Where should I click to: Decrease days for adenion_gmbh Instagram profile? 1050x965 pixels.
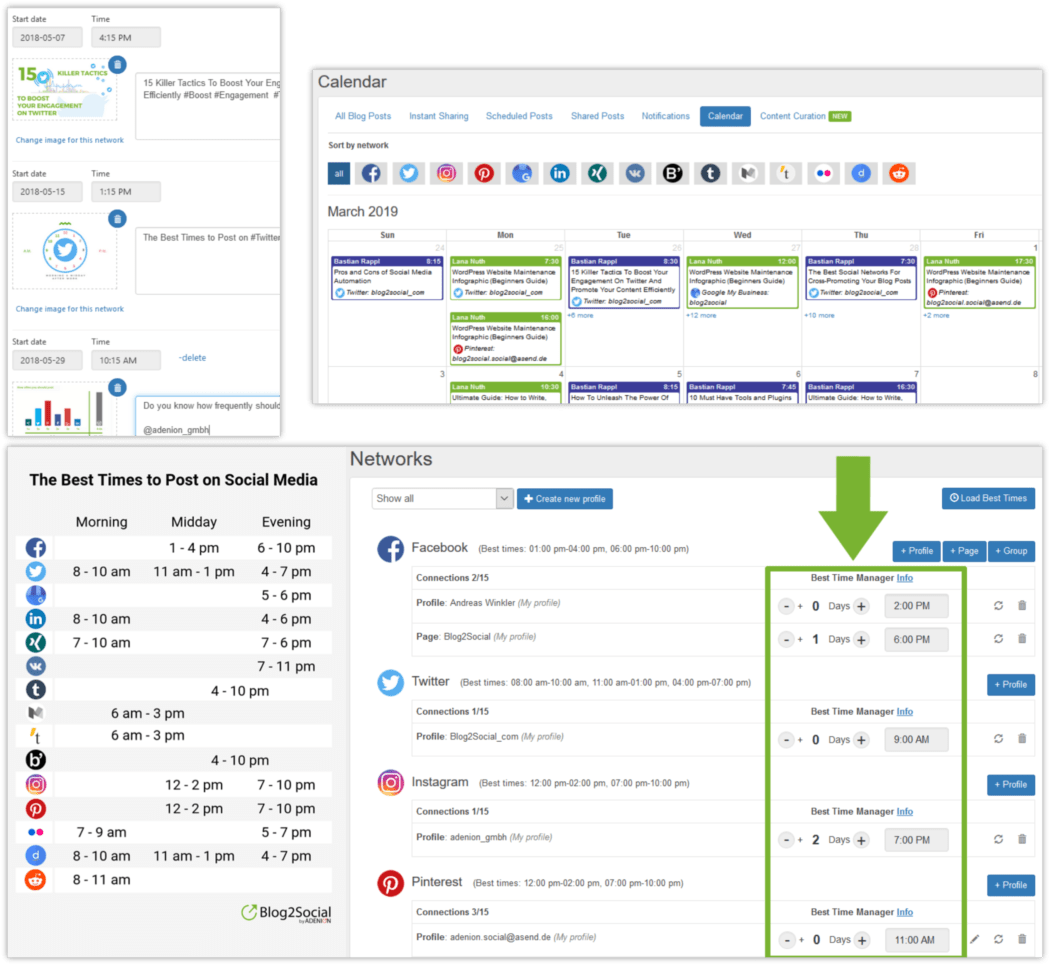click(x=786, y=840)
